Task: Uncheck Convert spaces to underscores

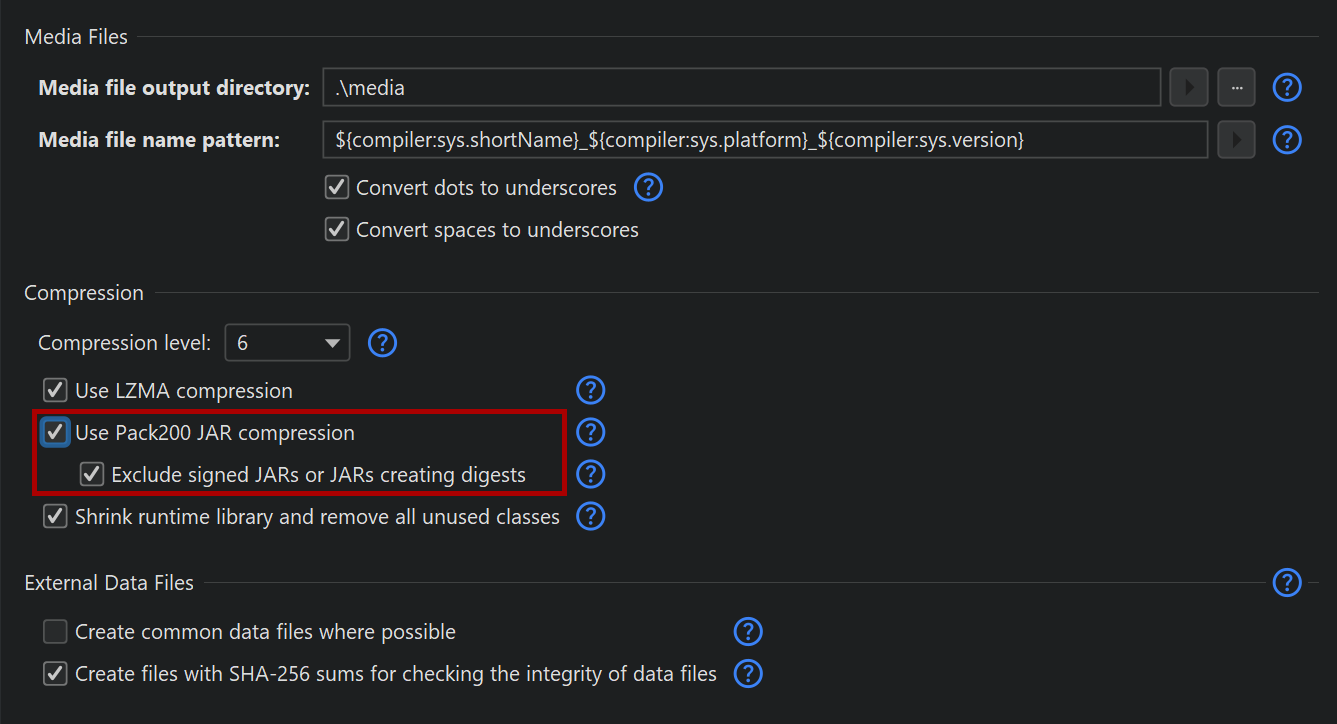Action: coord(337,229)
